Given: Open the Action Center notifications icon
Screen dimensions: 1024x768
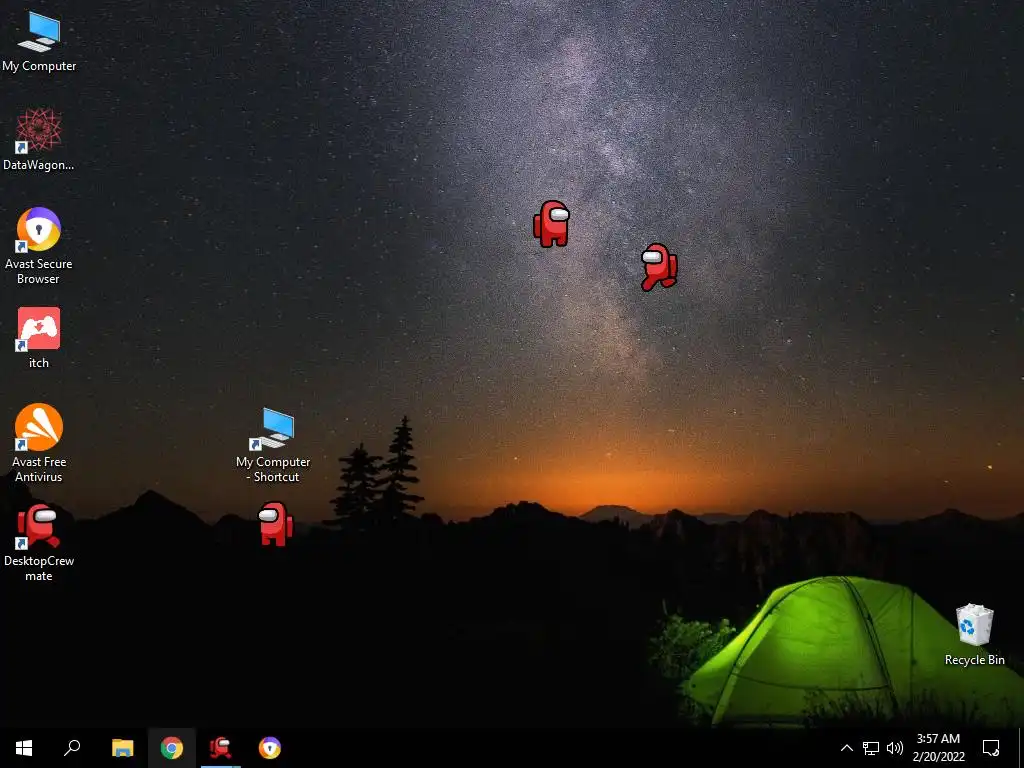Looking at the screenshot, I should tap(991, 748).
